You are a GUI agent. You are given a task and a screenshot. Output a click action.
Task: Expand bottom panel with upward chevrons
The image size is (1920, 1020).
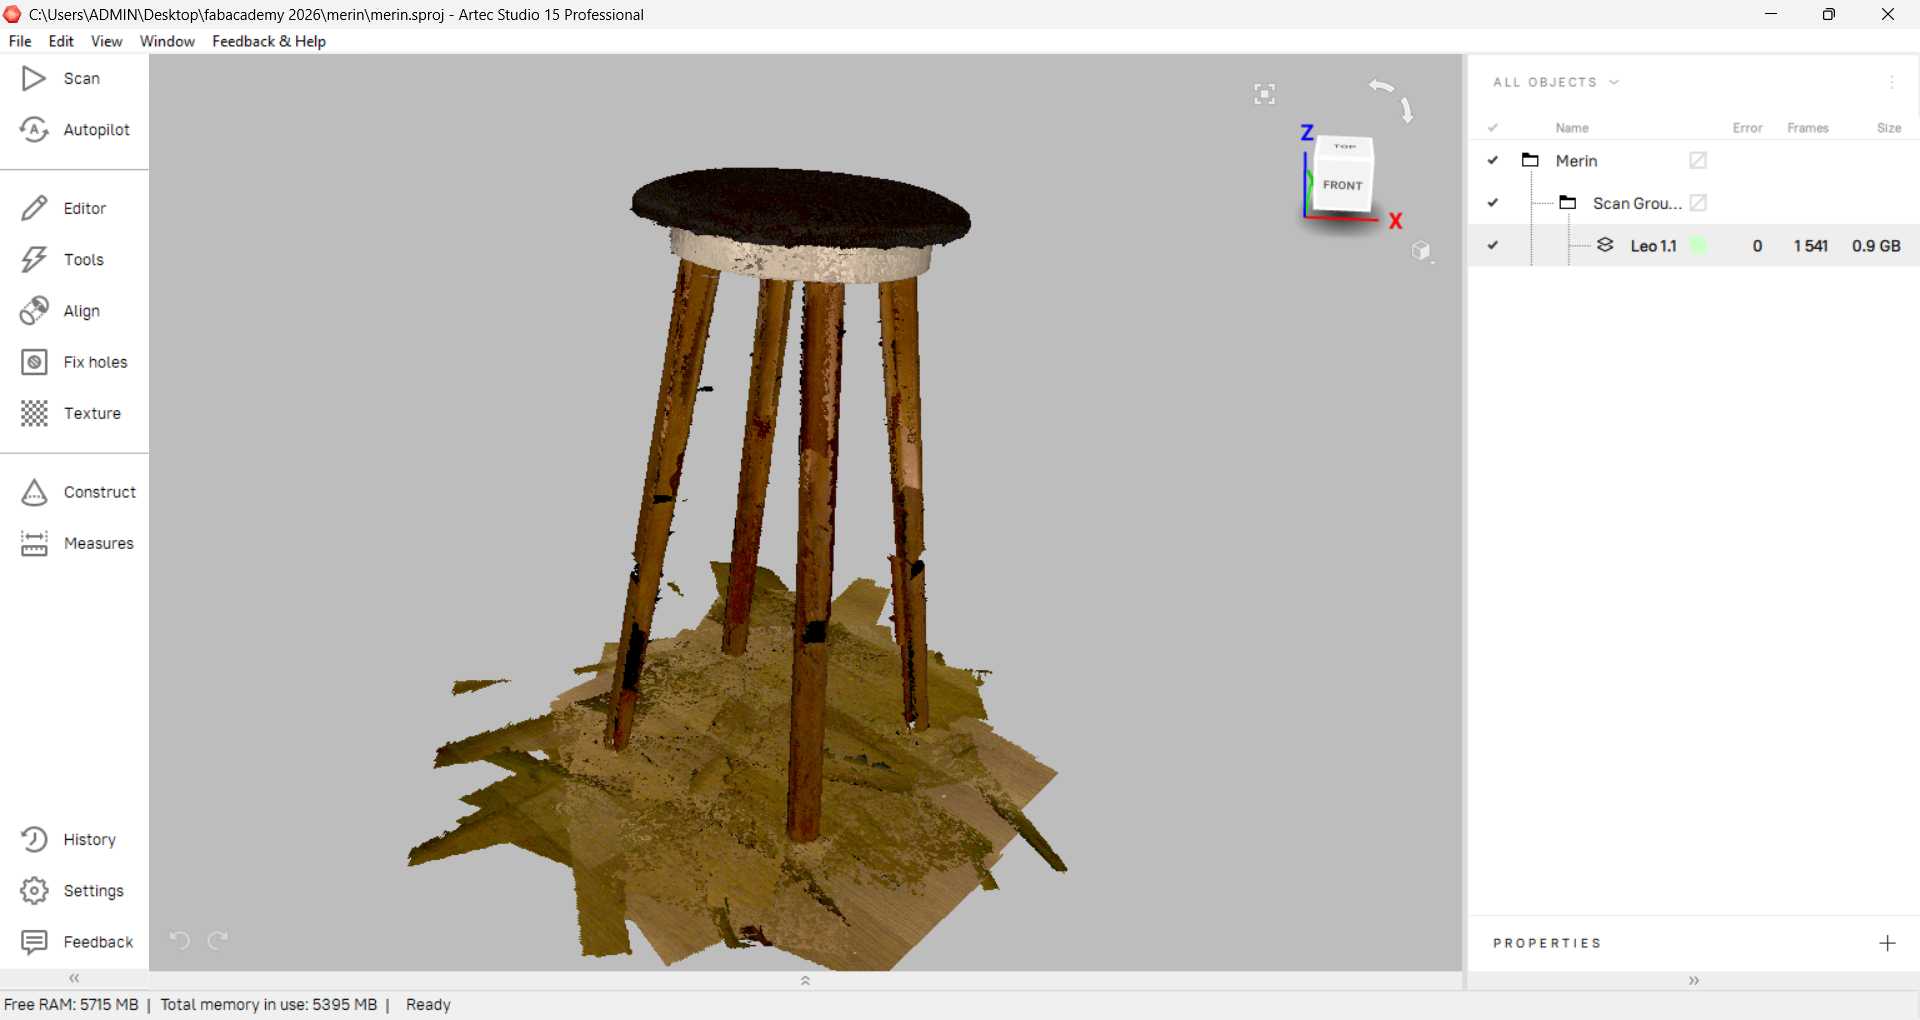pos(805,981)
